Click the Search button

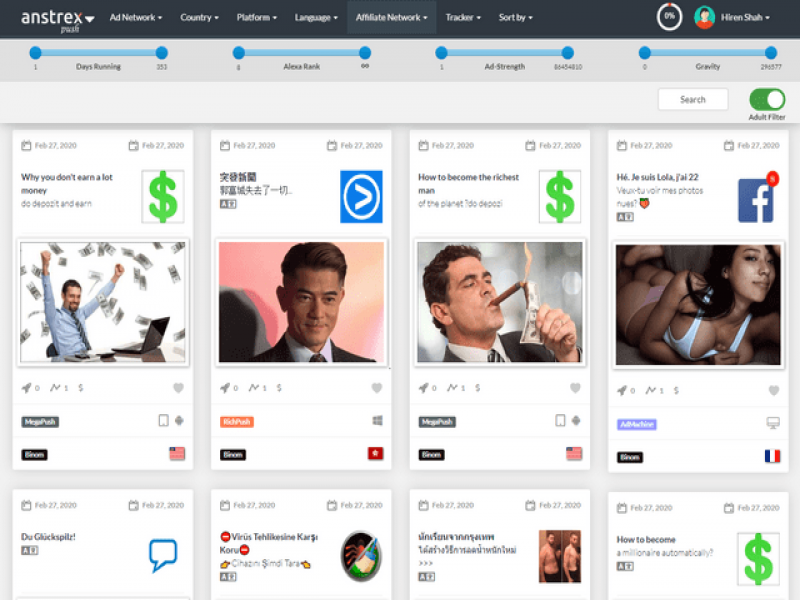coord(693,99)
